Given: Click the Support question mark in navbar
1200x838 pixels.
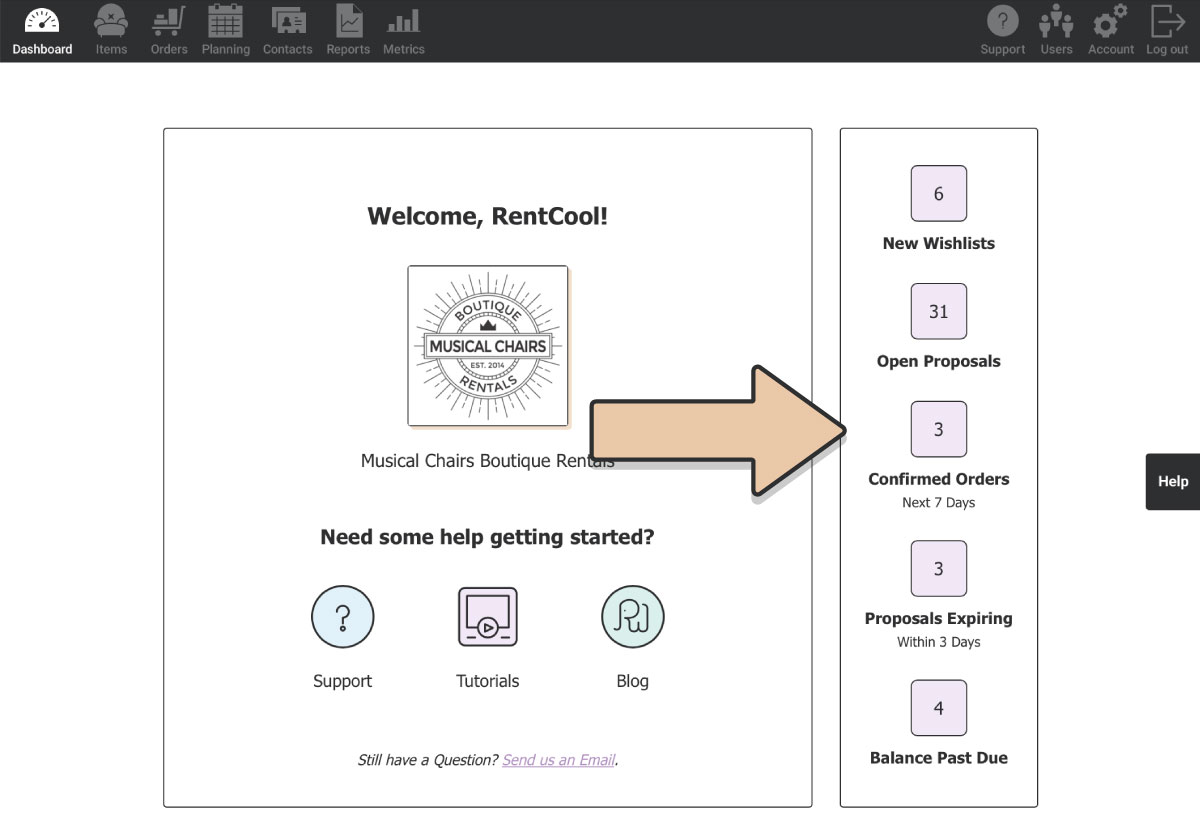Looking at the screenshot, I should [1002, 20].
